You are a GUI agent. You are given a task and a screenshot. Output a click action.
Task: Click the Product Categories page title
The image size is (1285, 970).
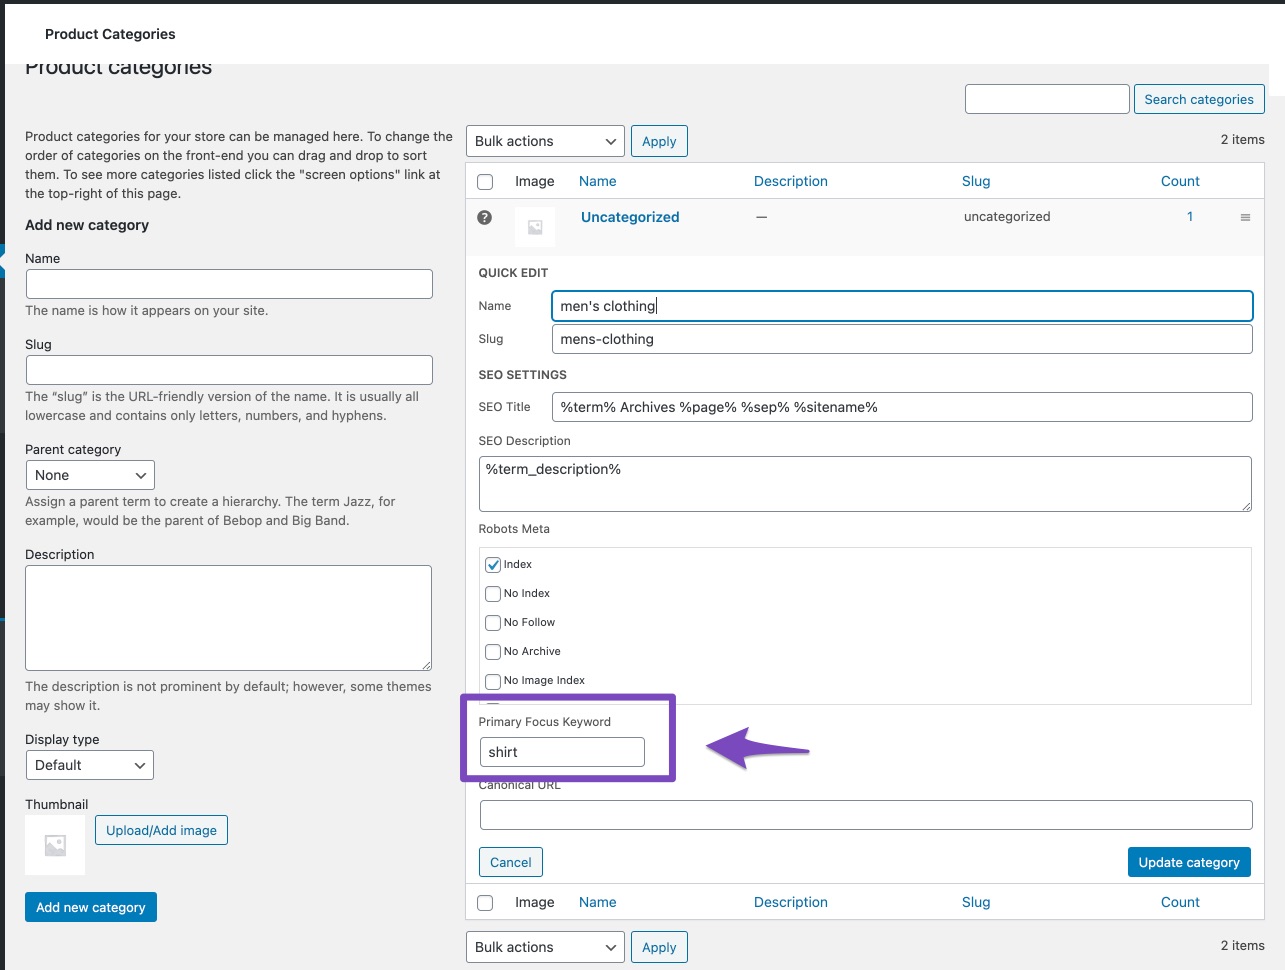[x=110, y=34]
